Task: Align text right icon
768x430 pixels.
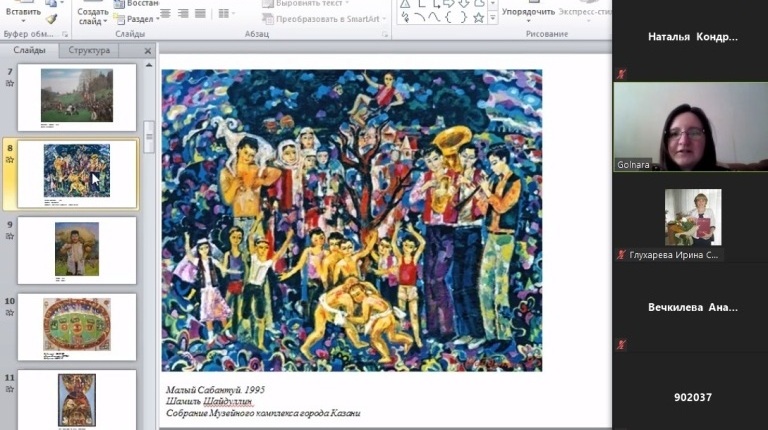Action: [183, 14]
